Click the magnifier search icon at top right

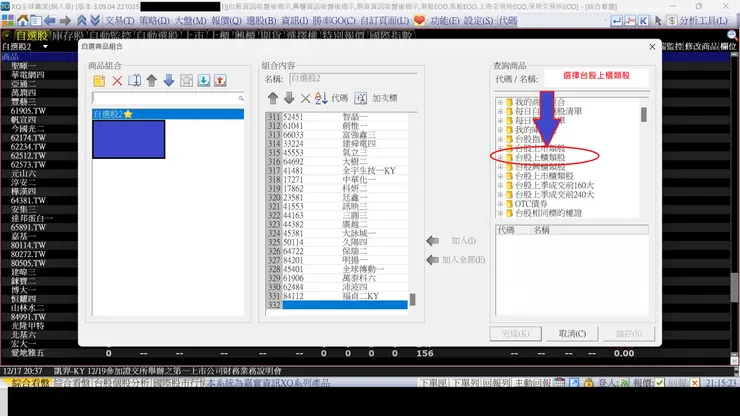(x=732, y=35)
